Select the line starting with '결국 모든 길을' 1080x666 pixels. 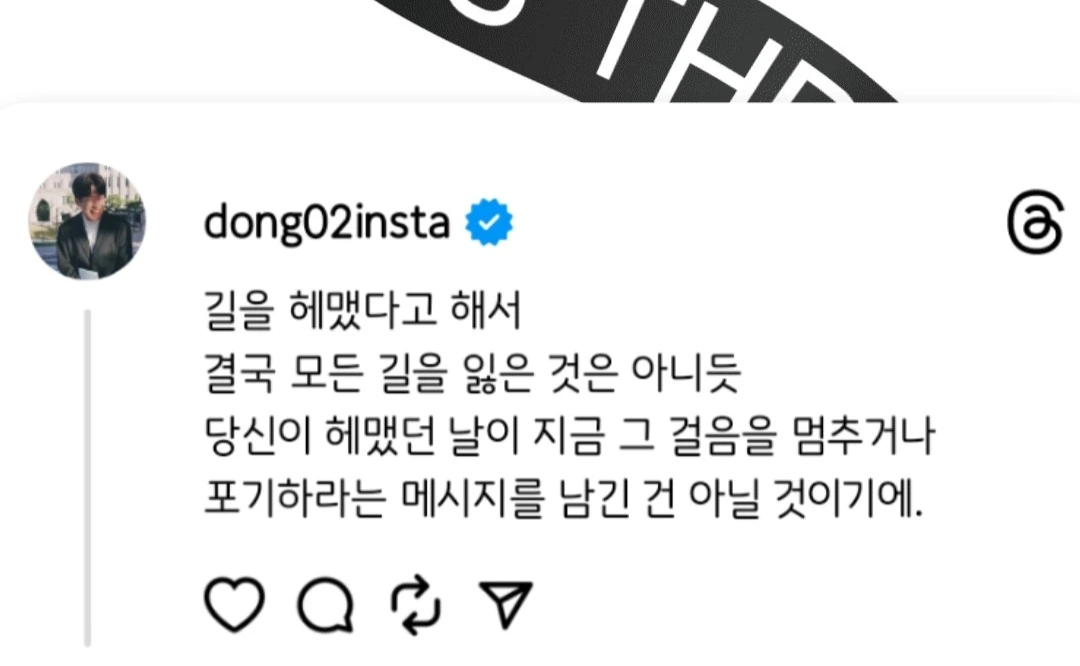pyautogui.click(x=472, y=373)
